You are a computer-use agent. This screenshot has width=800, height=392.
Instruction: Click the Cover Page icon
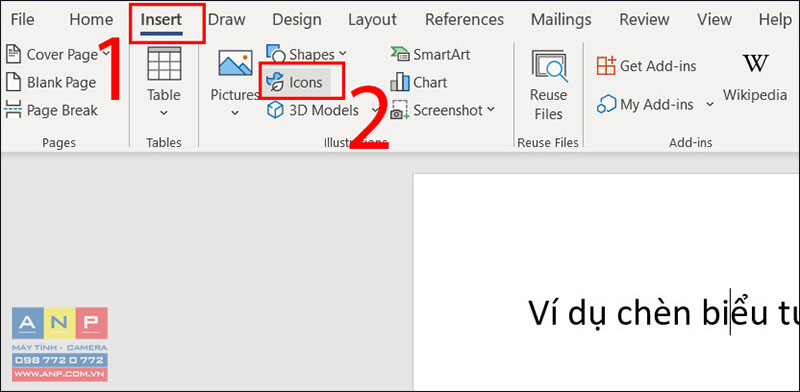[x=13, y=54]
